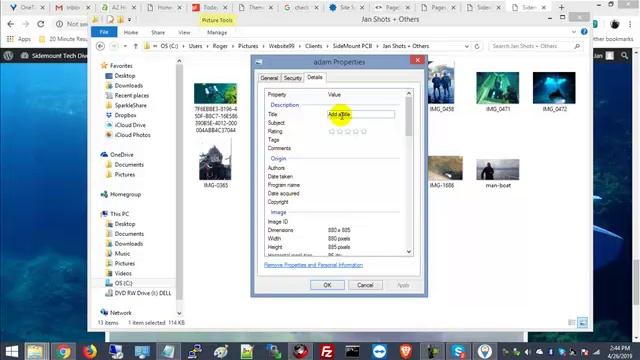Viewport: 640px width, 360px height.
Task: Select Videos under This PC
Action: 123,273
